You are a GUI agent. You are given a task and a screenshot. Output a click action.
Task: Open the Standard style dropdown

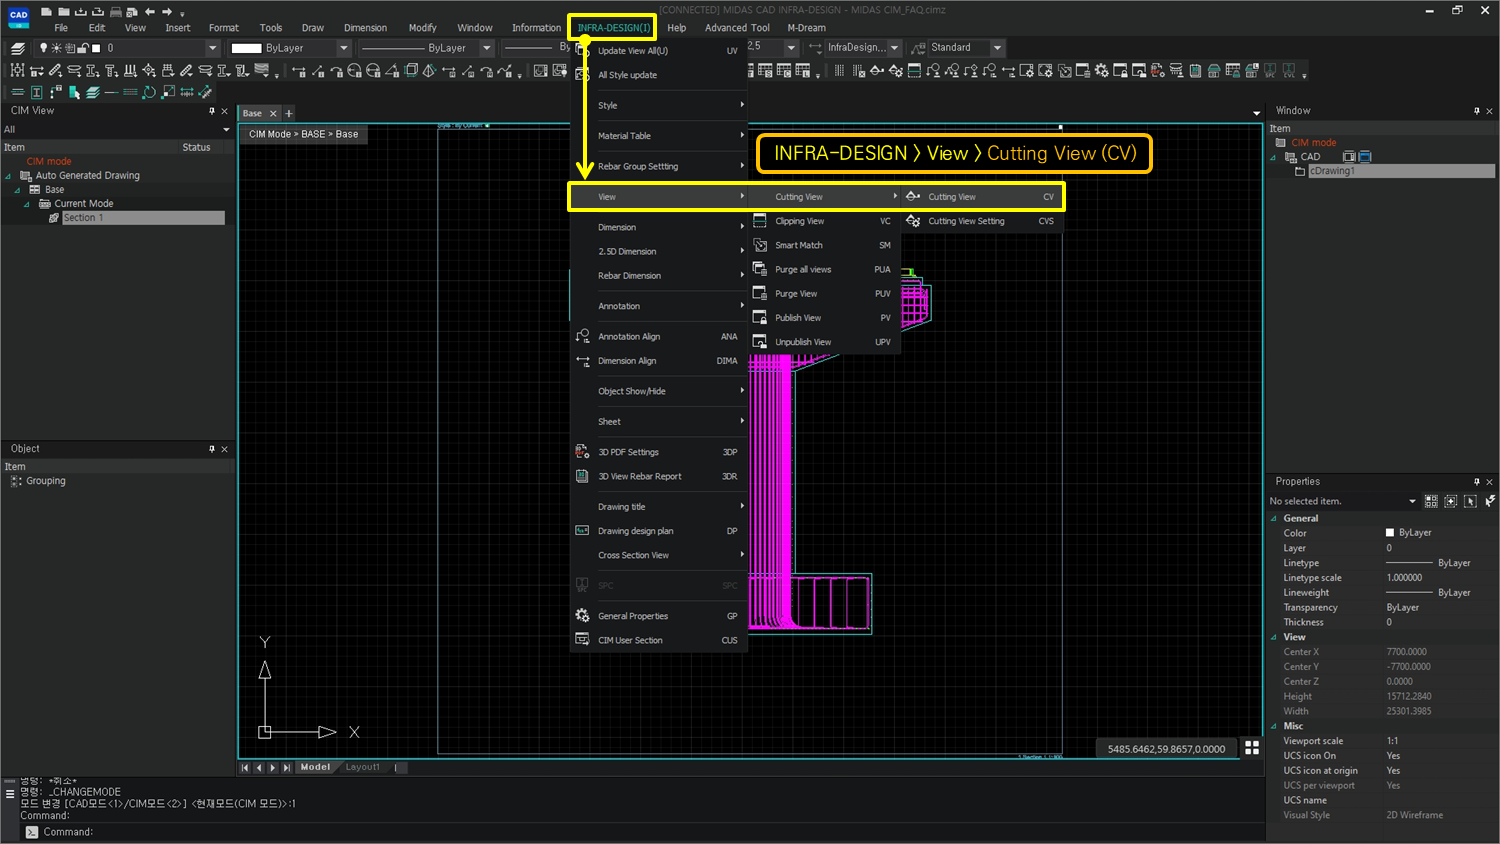click(x=997, y=48)
